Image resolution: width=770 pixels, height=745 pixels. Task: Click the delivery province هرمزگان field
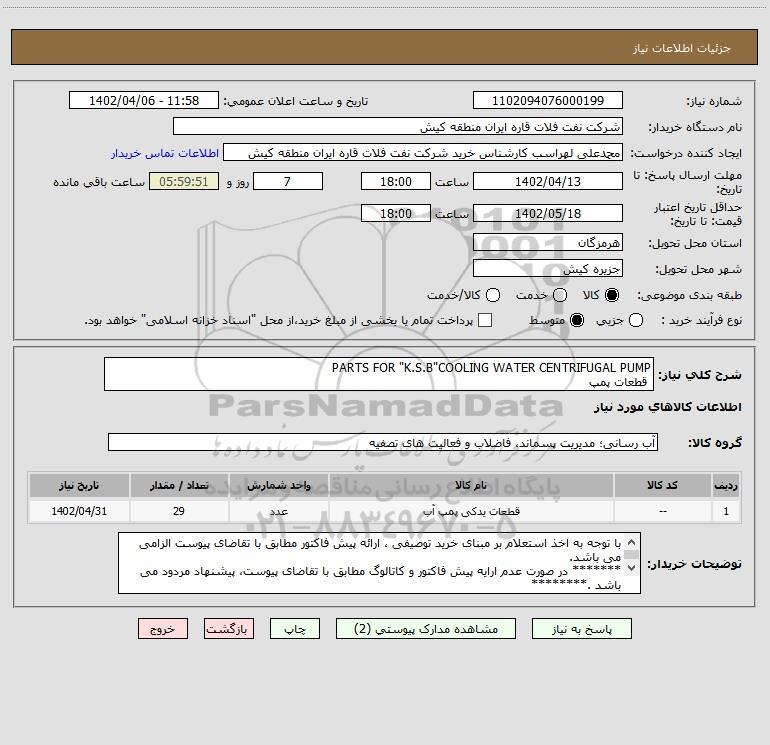pos(548,242)
